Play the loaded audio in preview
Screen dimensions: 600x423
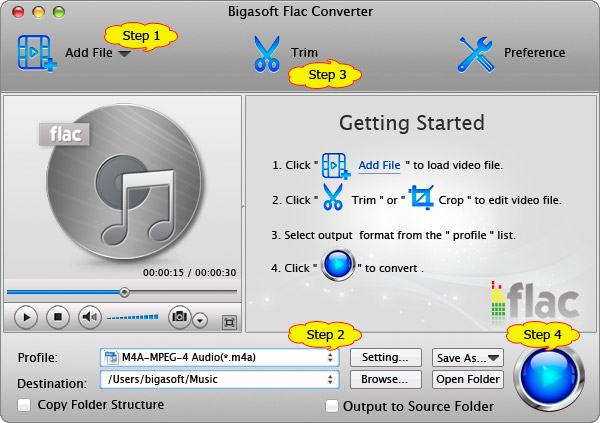coord(26,317)
